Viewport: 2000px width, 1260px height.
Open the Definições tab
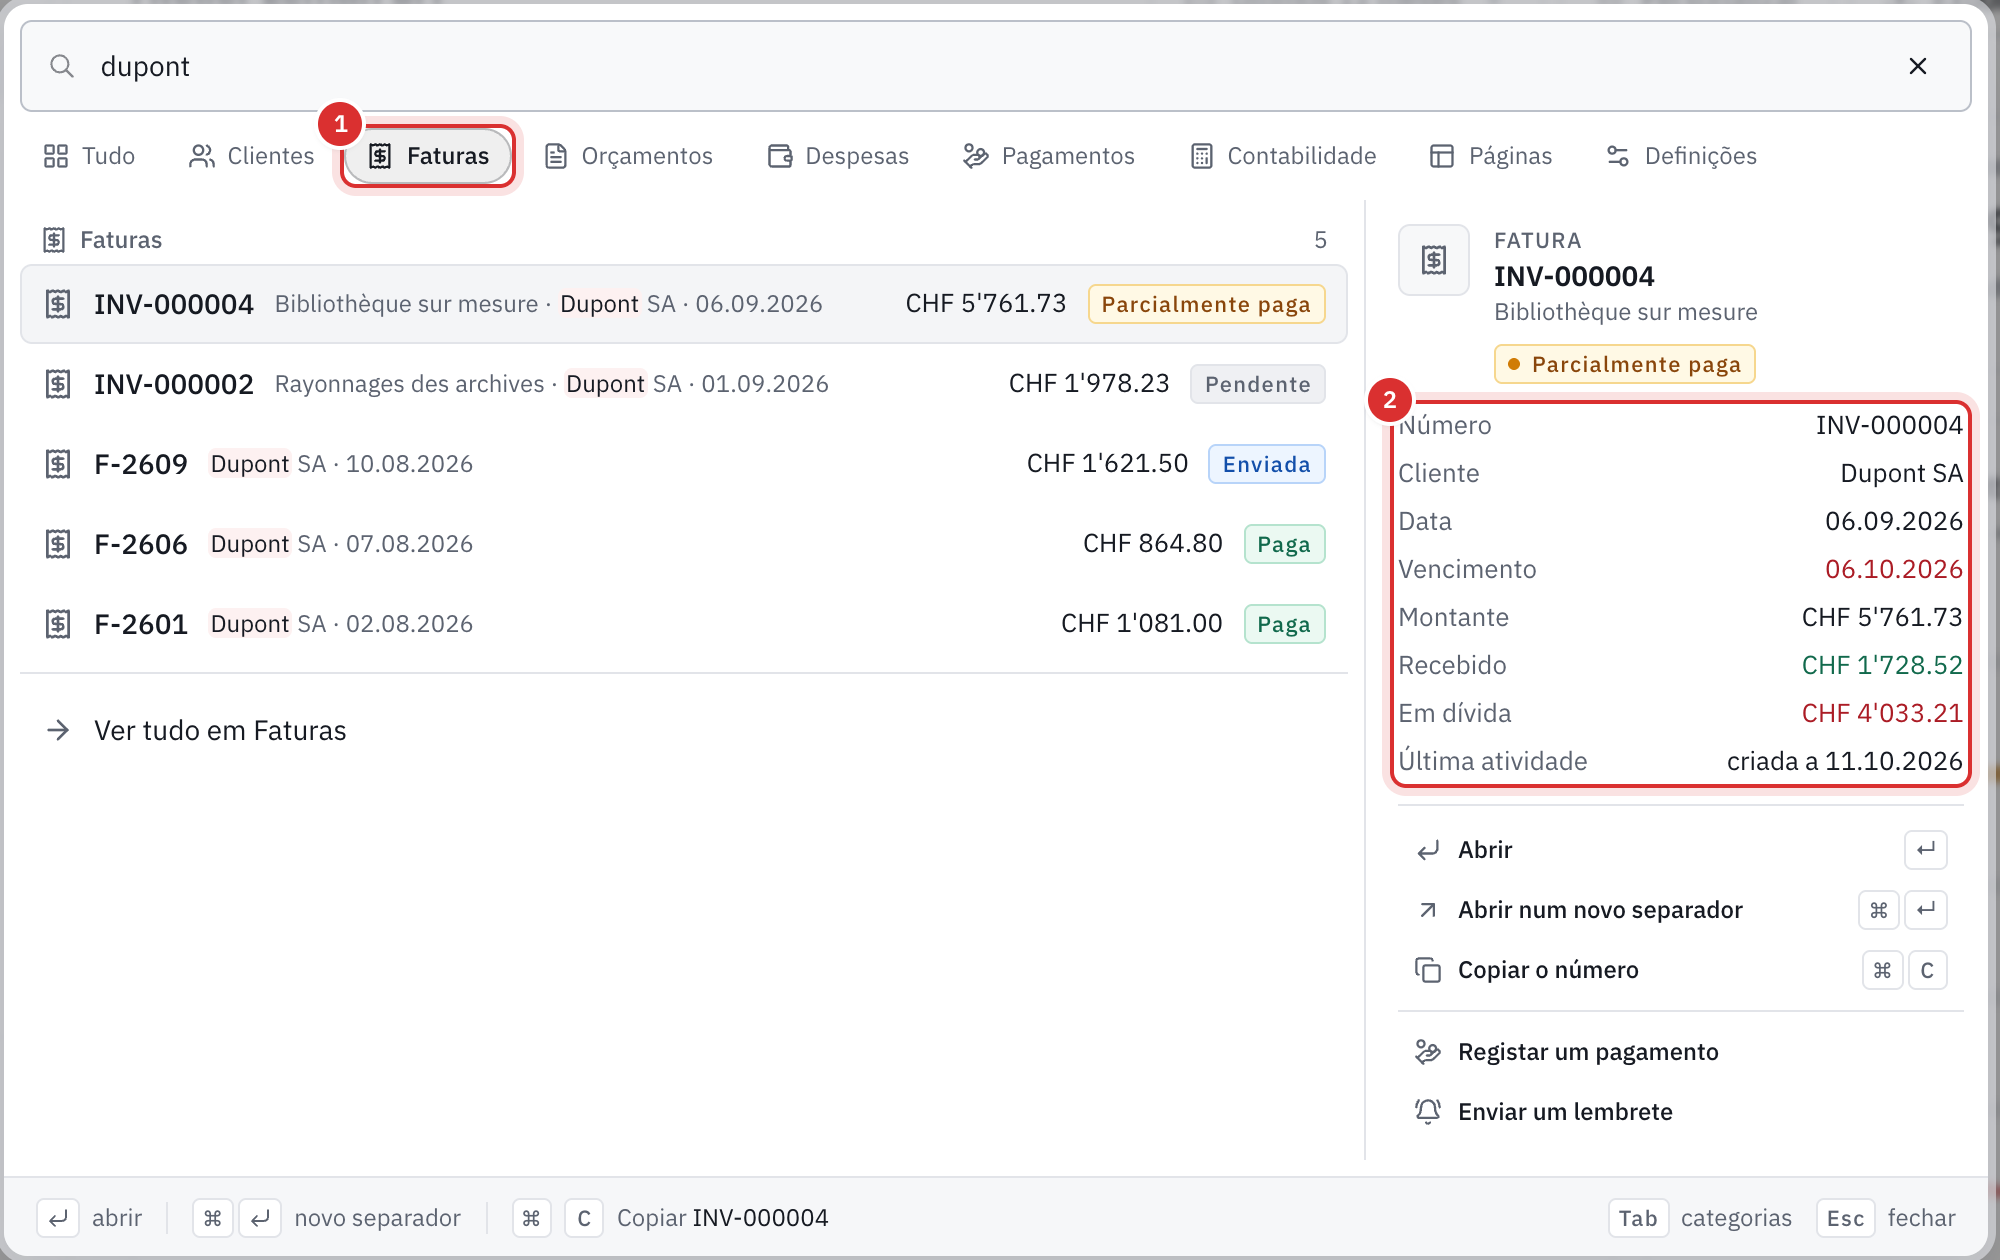[x=1681, y=156]
